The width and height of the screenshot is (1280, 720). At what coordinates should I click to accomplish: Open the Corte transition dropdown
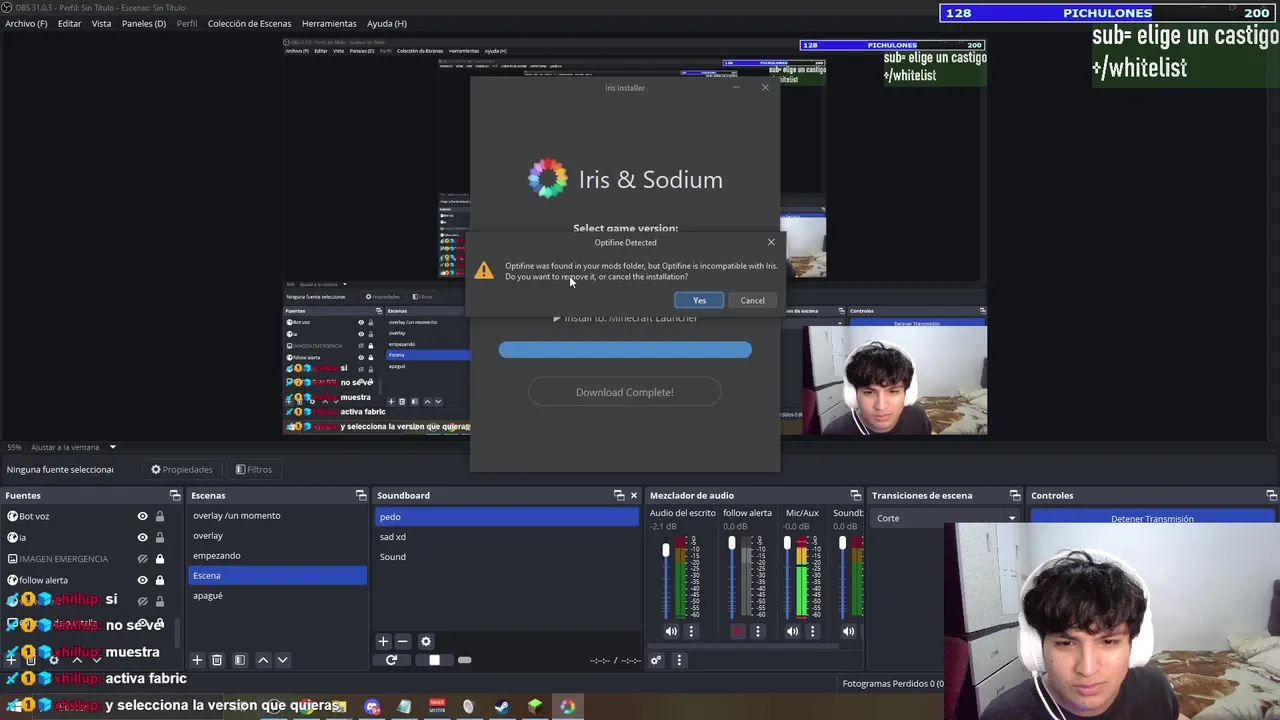(x=946, y=518)
